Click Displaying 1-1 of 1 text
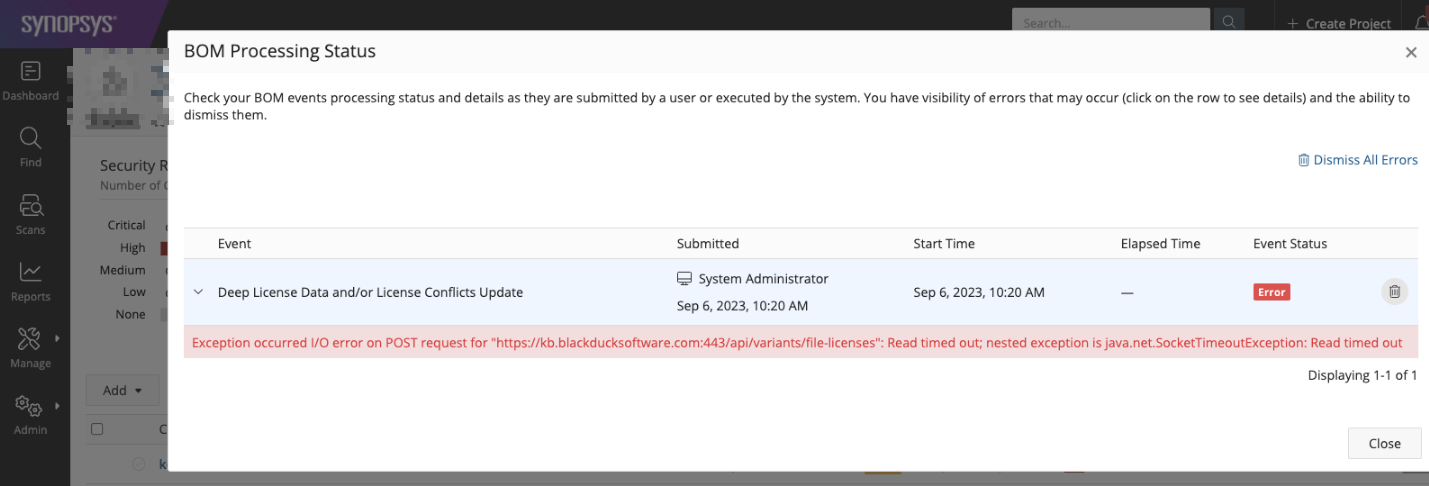 click(1362, 375)
